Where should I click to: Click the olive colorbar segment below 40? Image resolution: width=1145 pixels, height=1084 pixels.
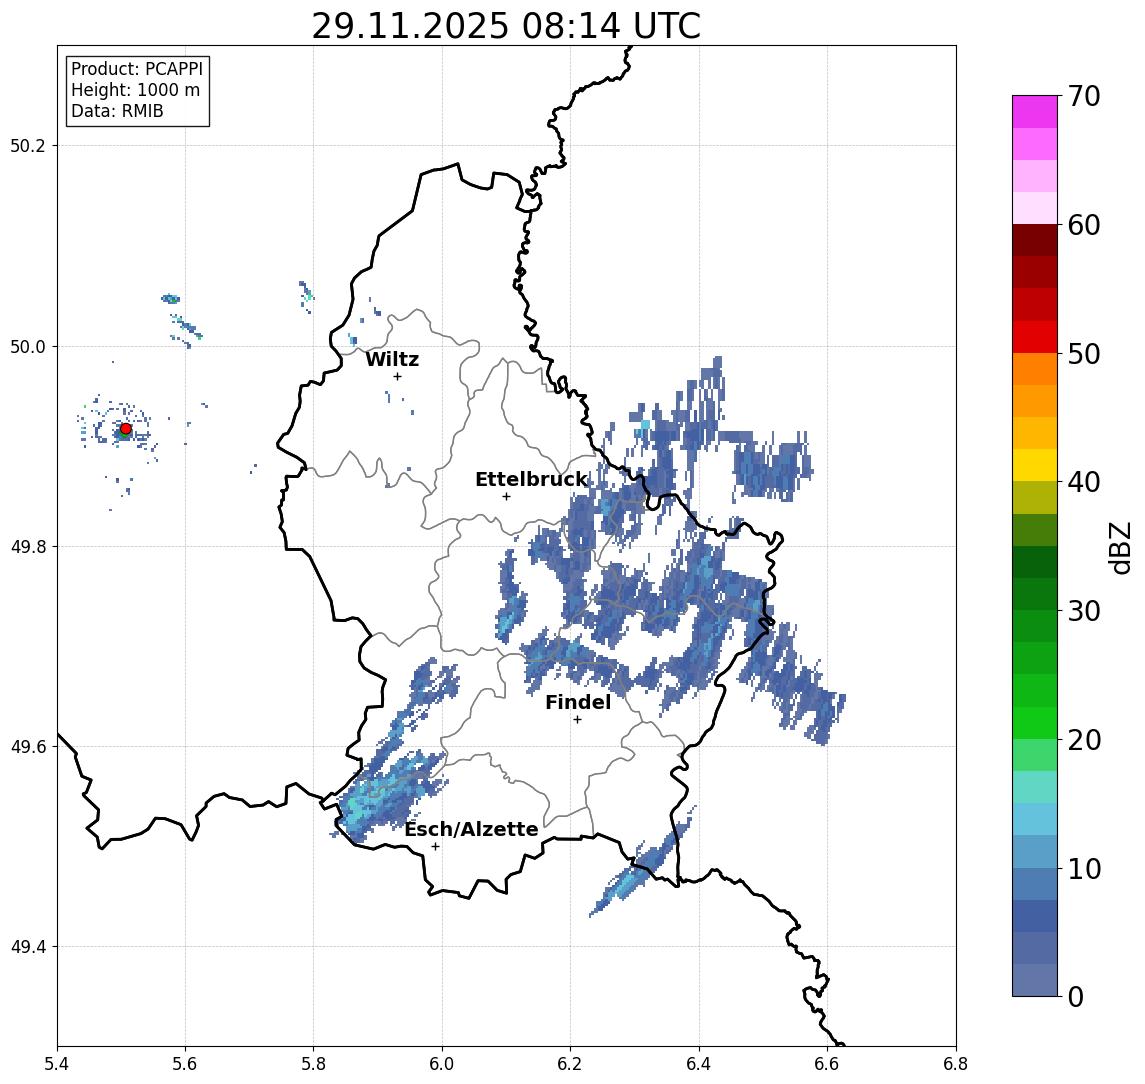pyautogui.click(x=1035, y=498)
